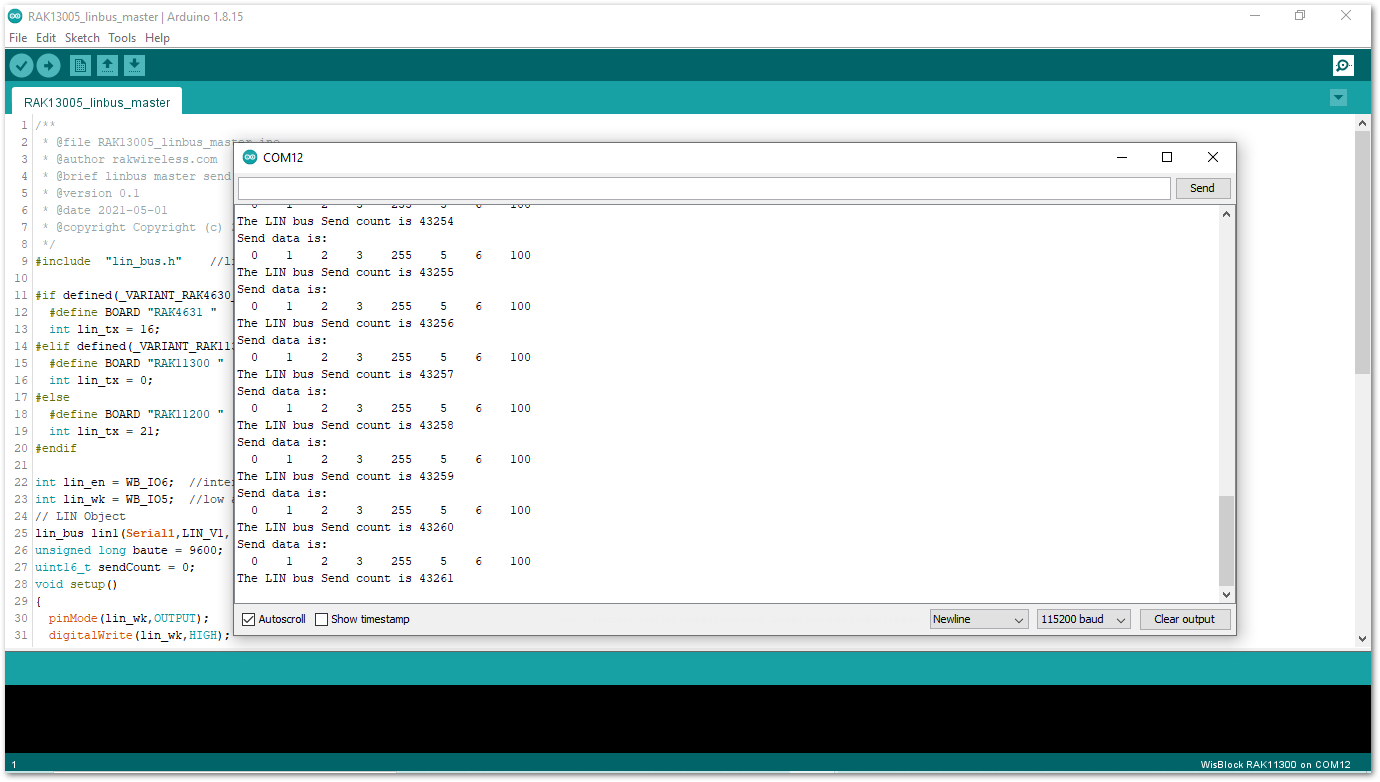Click '// LIN Object' comment line

81,516
